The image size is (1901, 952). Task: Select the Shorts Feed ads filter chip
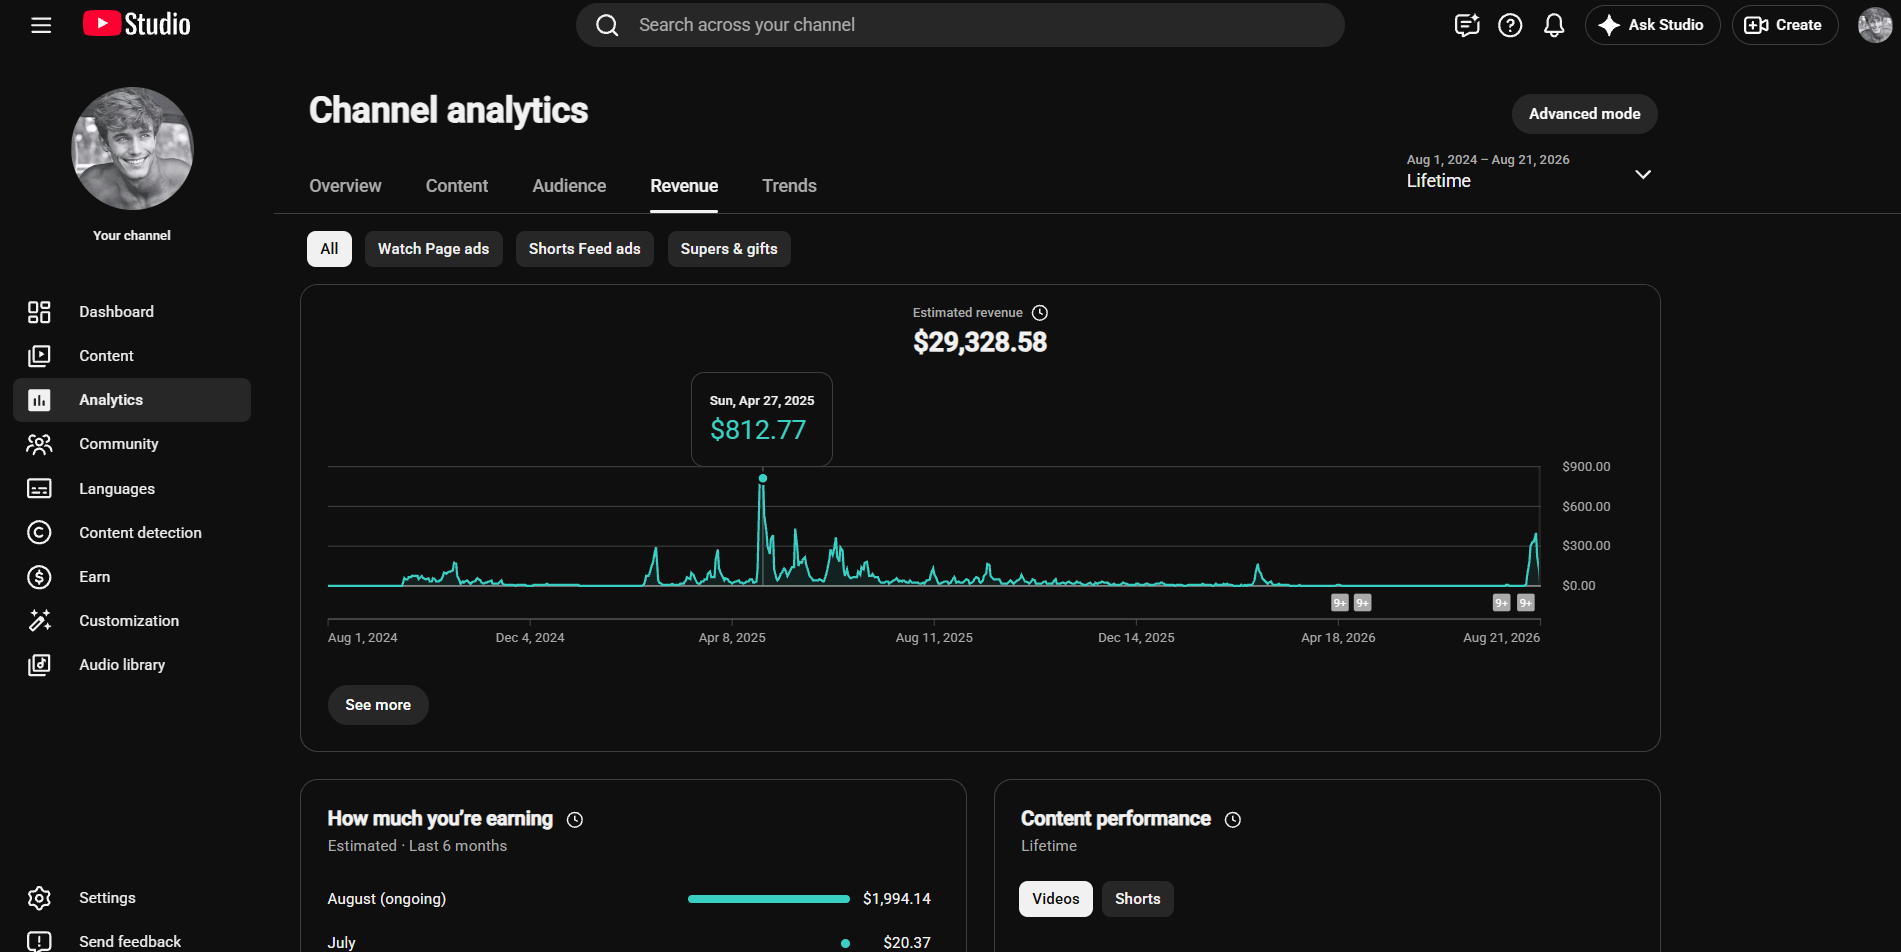pos(585,249)
